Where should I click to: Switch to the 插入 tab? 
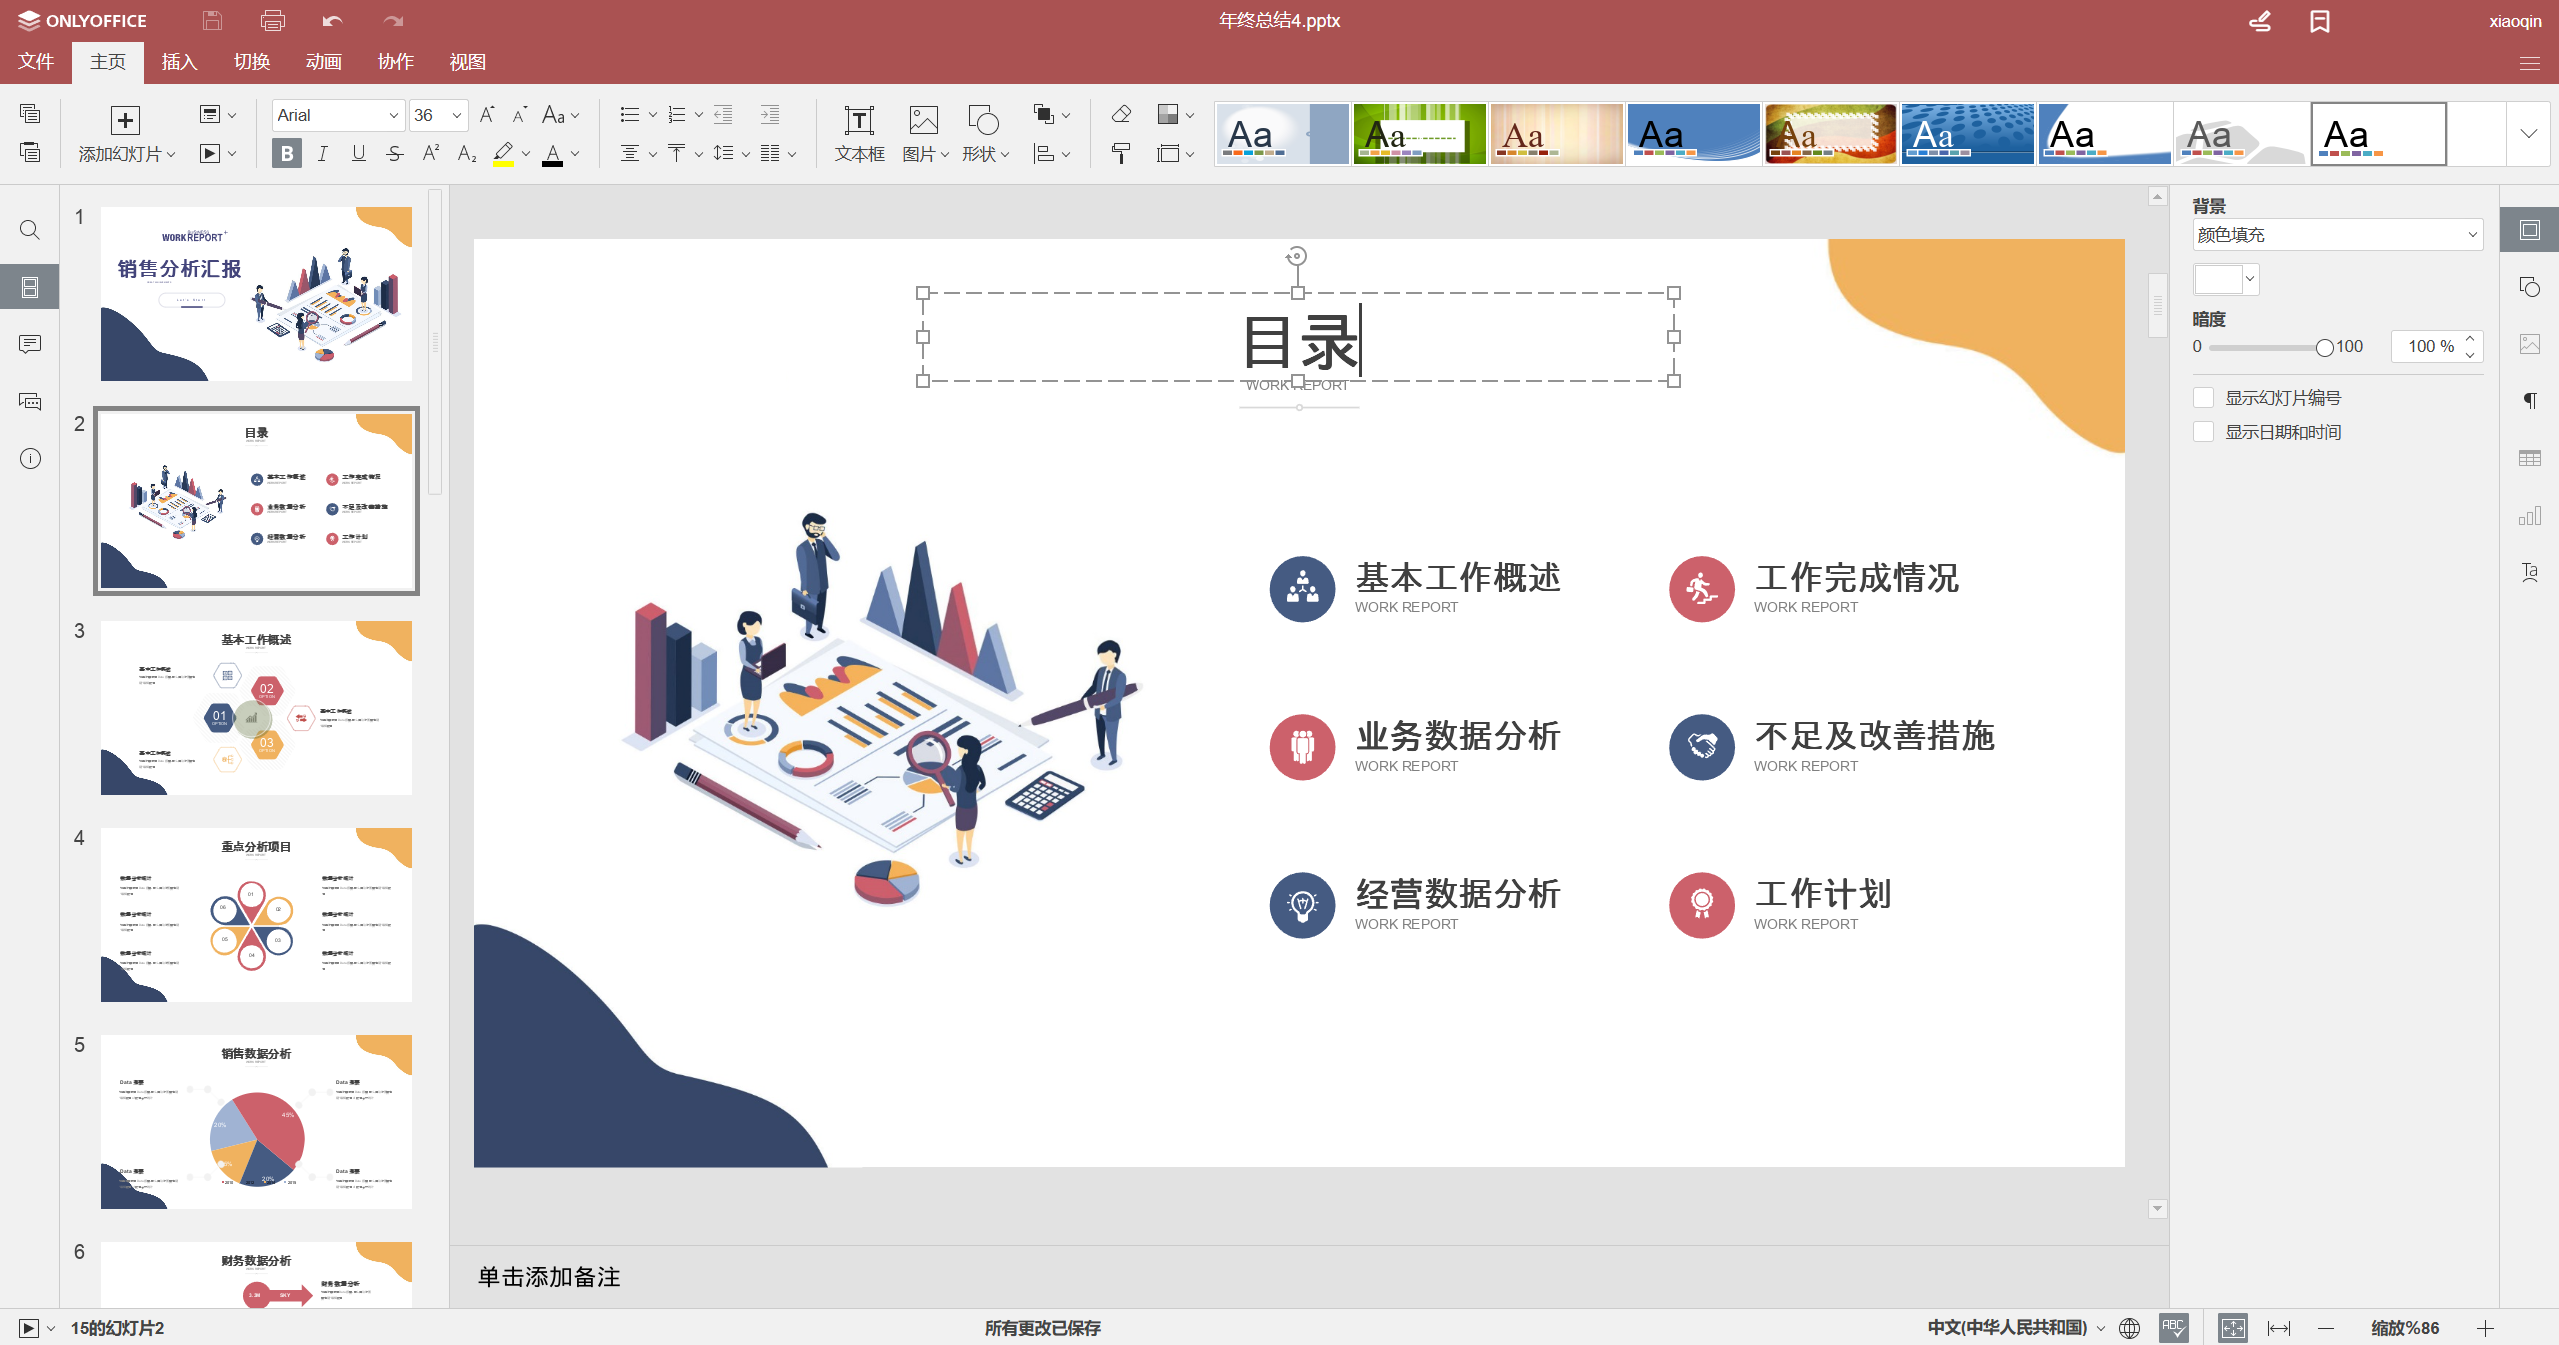179,62
